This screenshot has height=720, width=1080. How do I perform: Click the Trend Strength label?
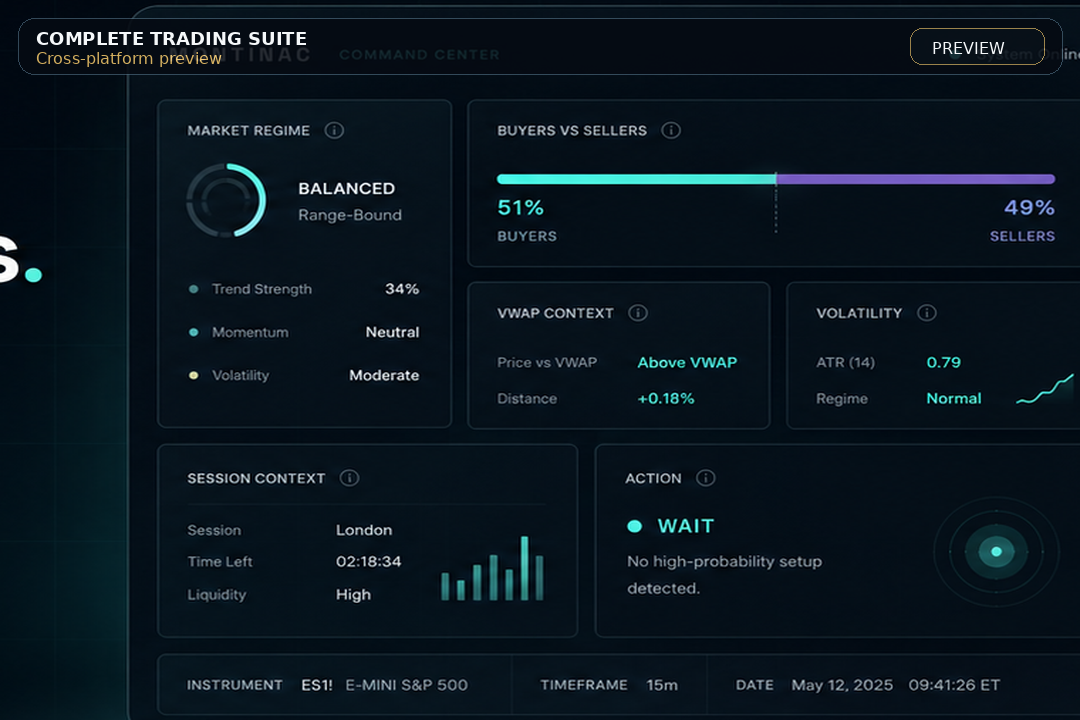262,289
